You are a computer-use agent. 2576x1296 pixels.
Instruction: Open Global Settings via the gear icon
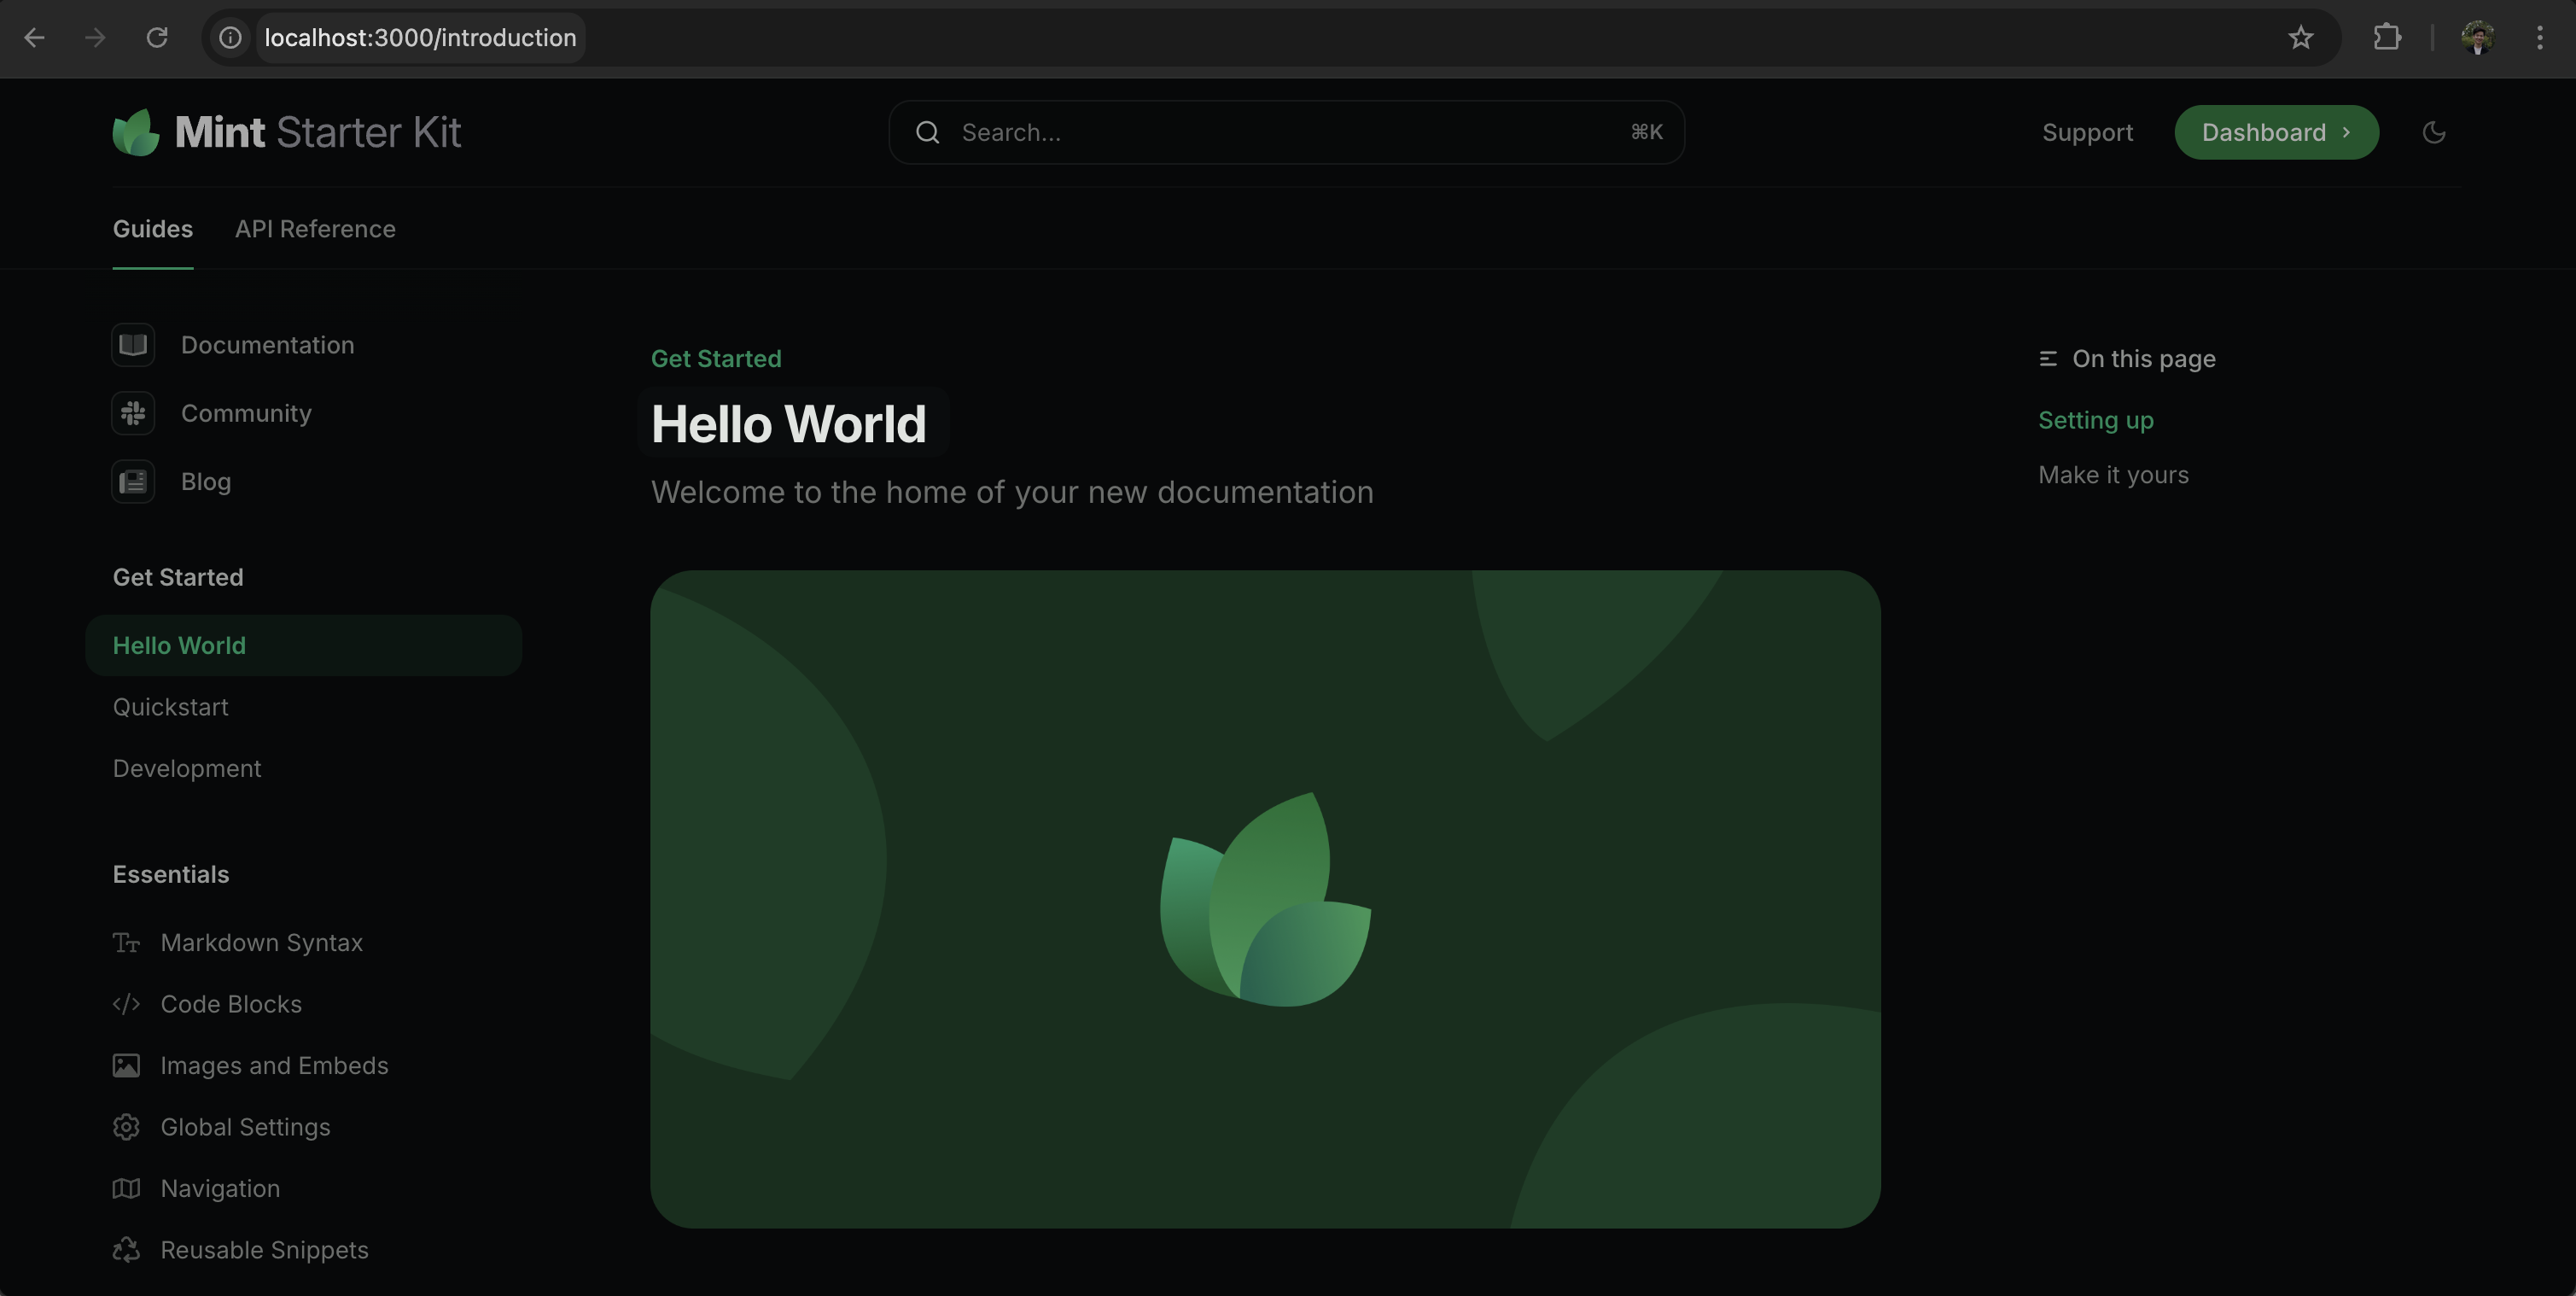[x=126, y=1127]
